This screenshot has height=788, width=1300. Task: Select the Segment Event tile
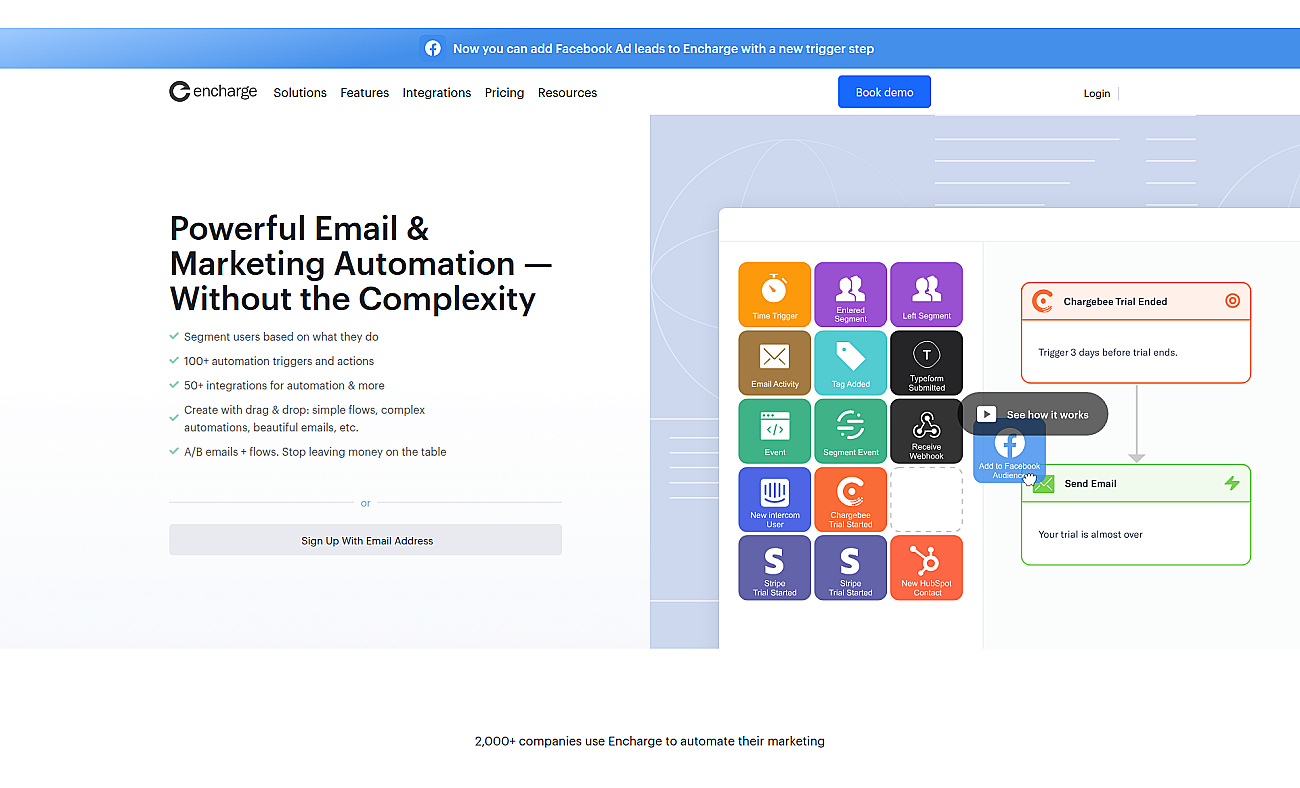coord(851,431)
